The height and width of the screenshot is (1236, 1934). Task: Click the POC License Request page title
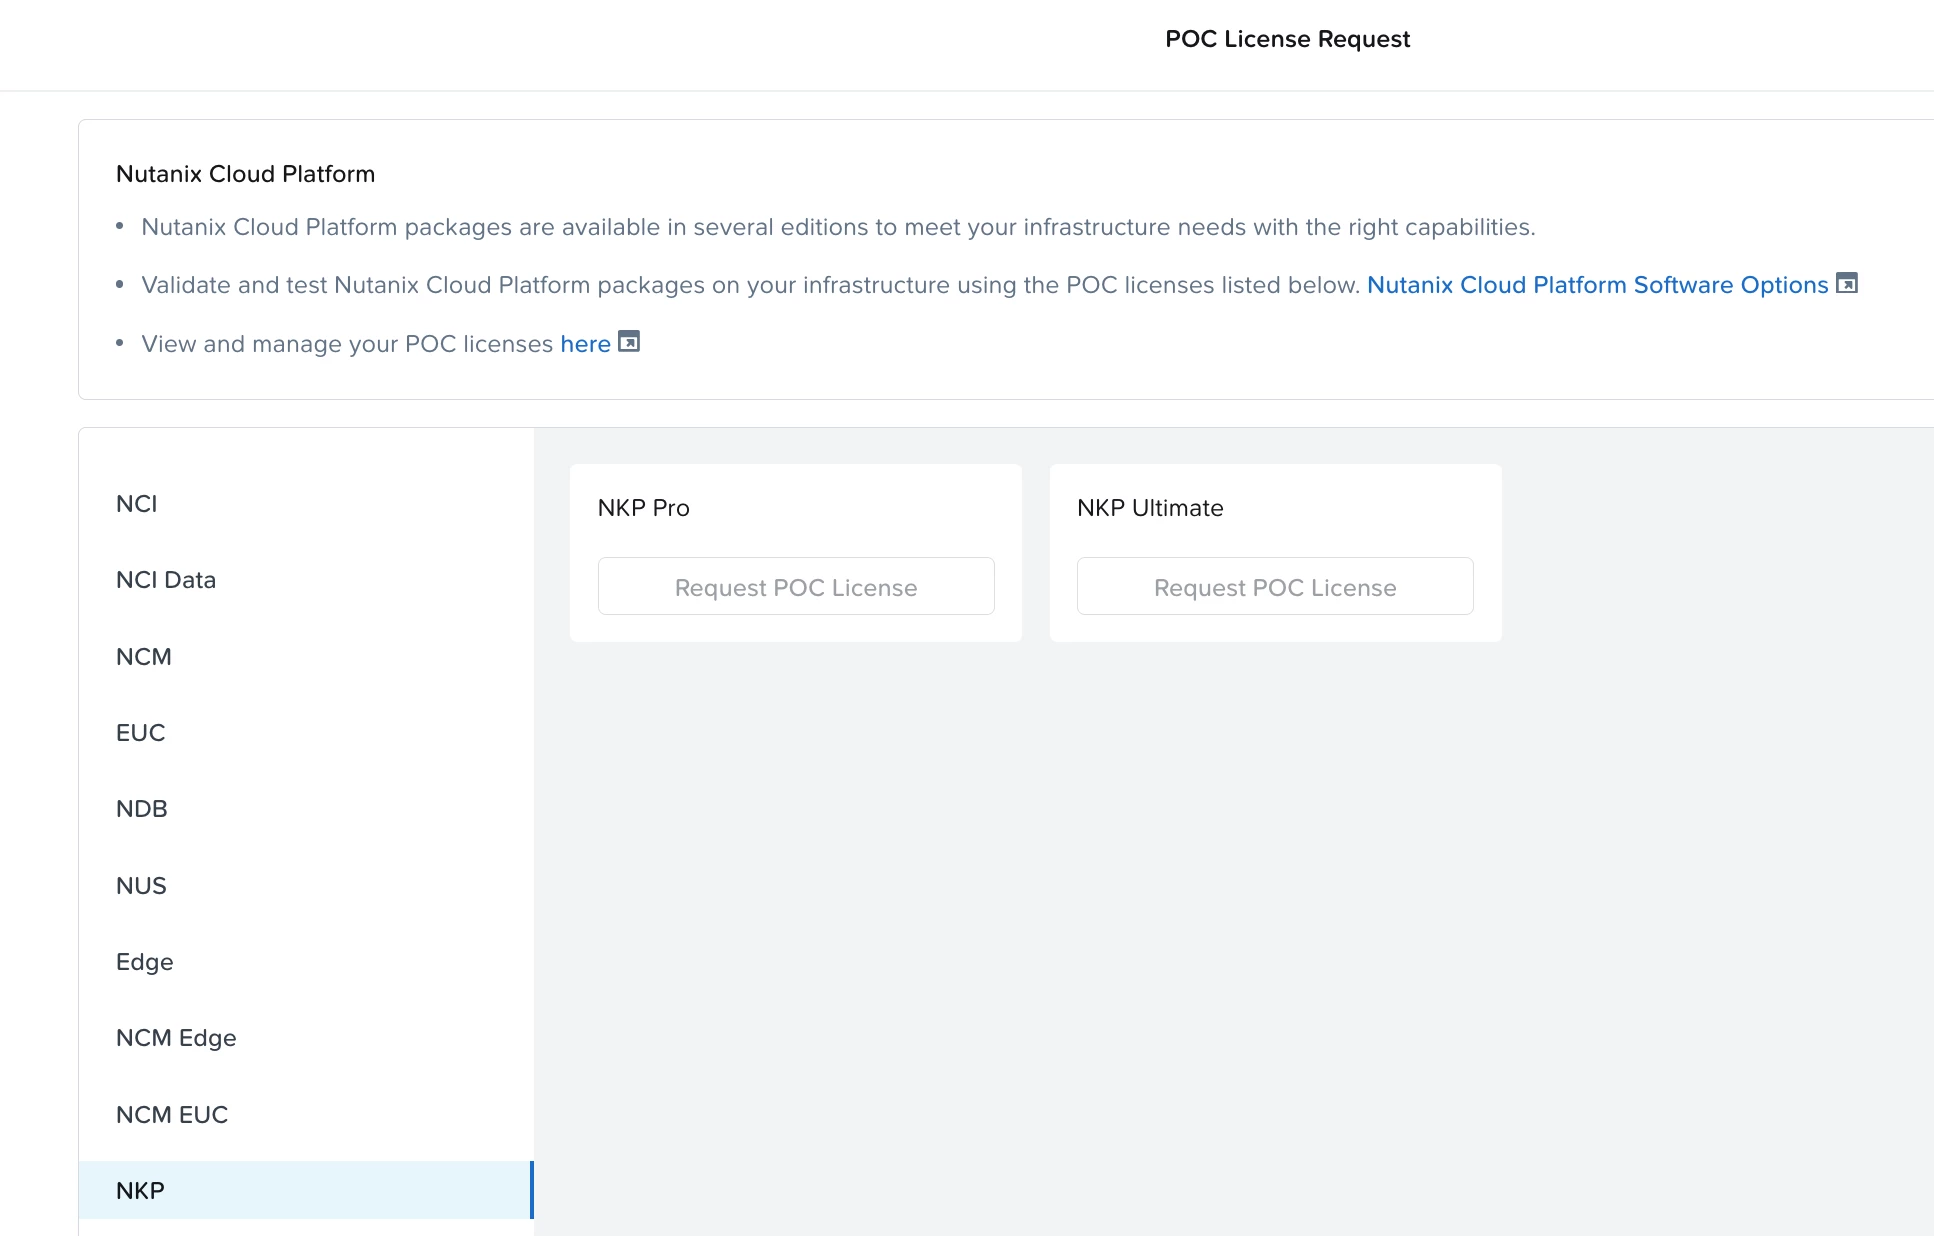click(x=1287, y=39)
